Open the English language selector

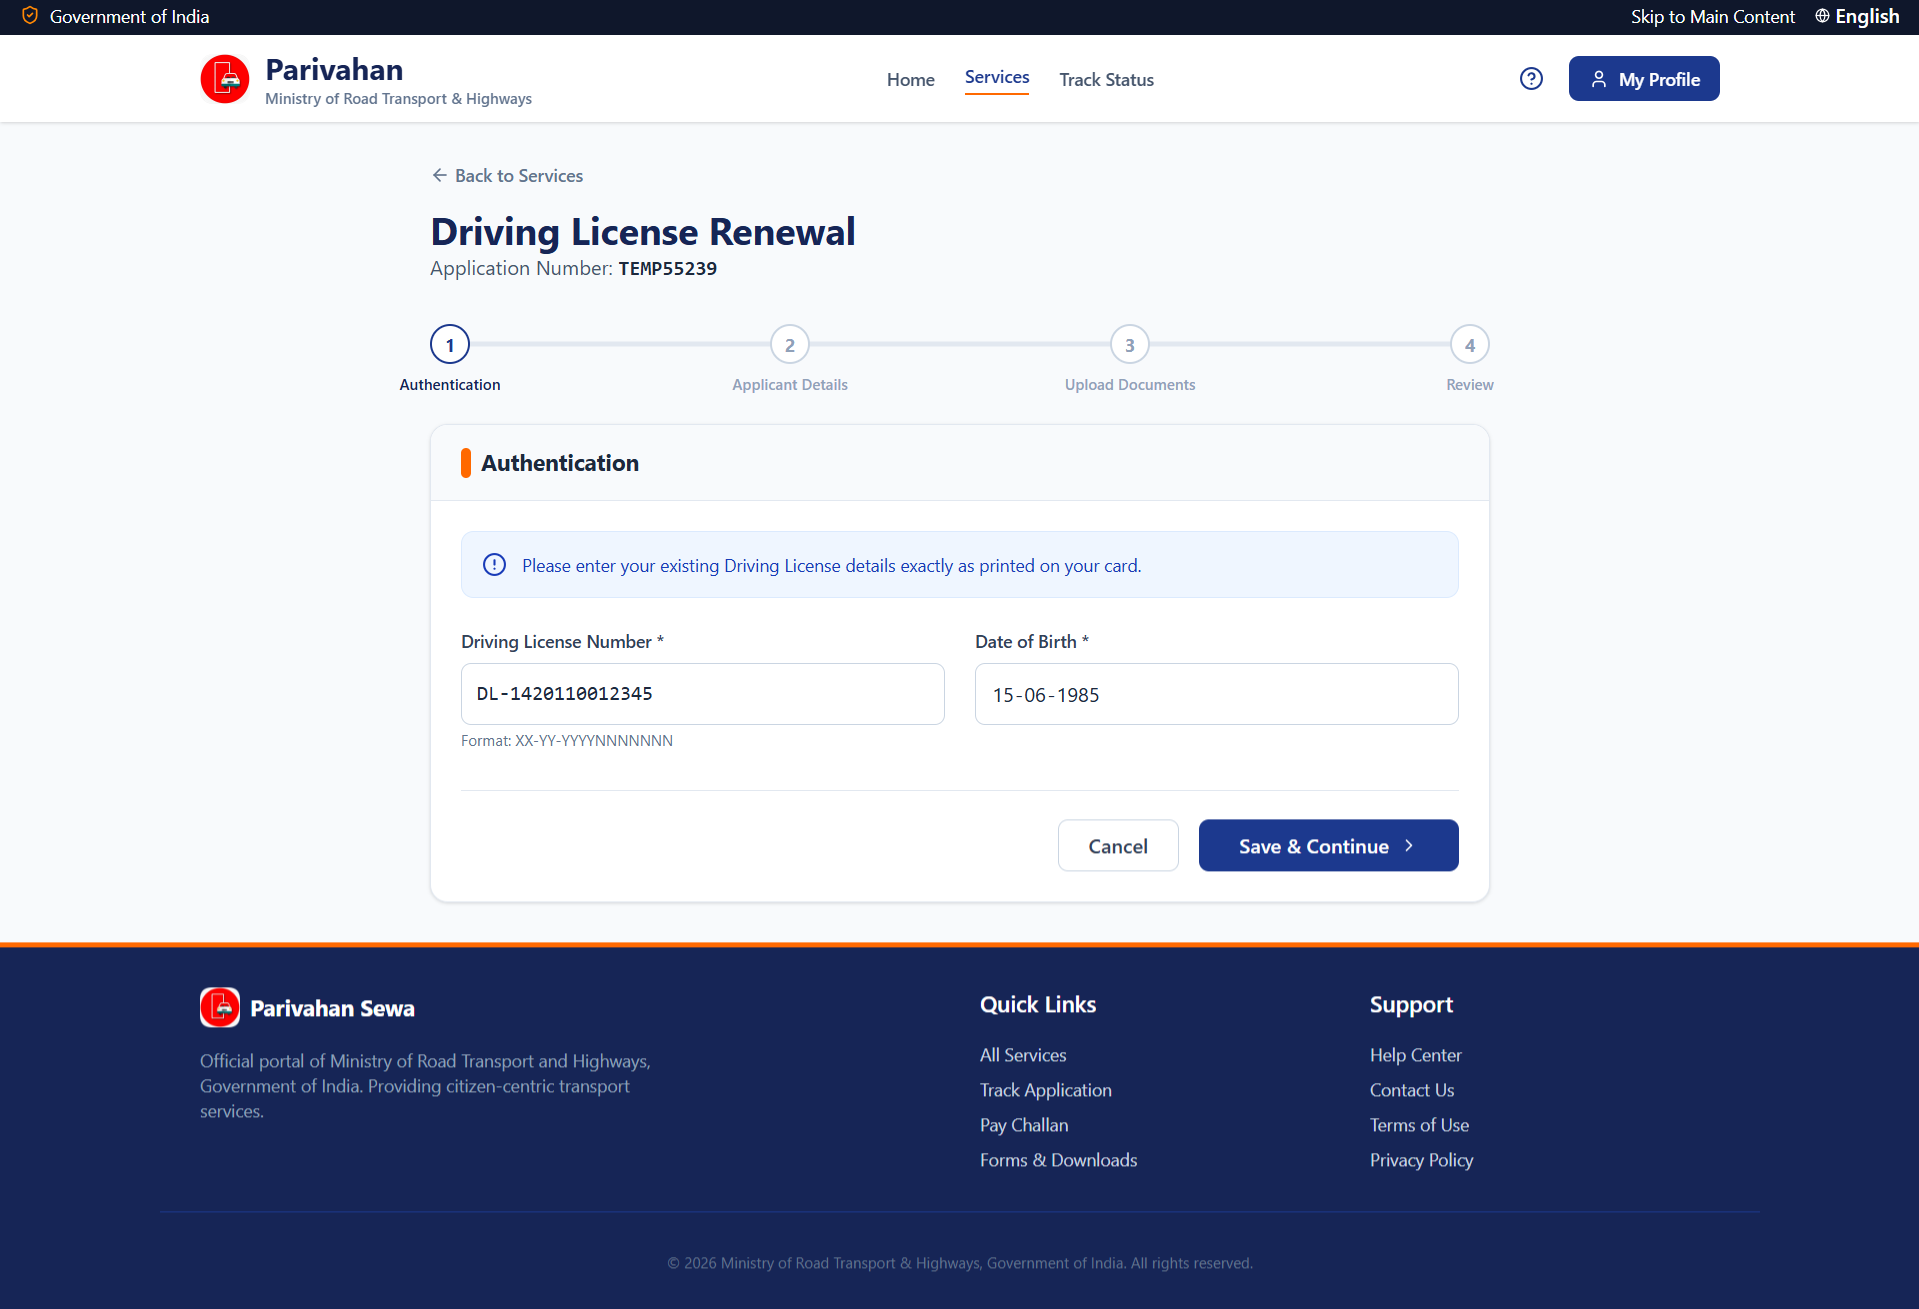(1857, 16)
